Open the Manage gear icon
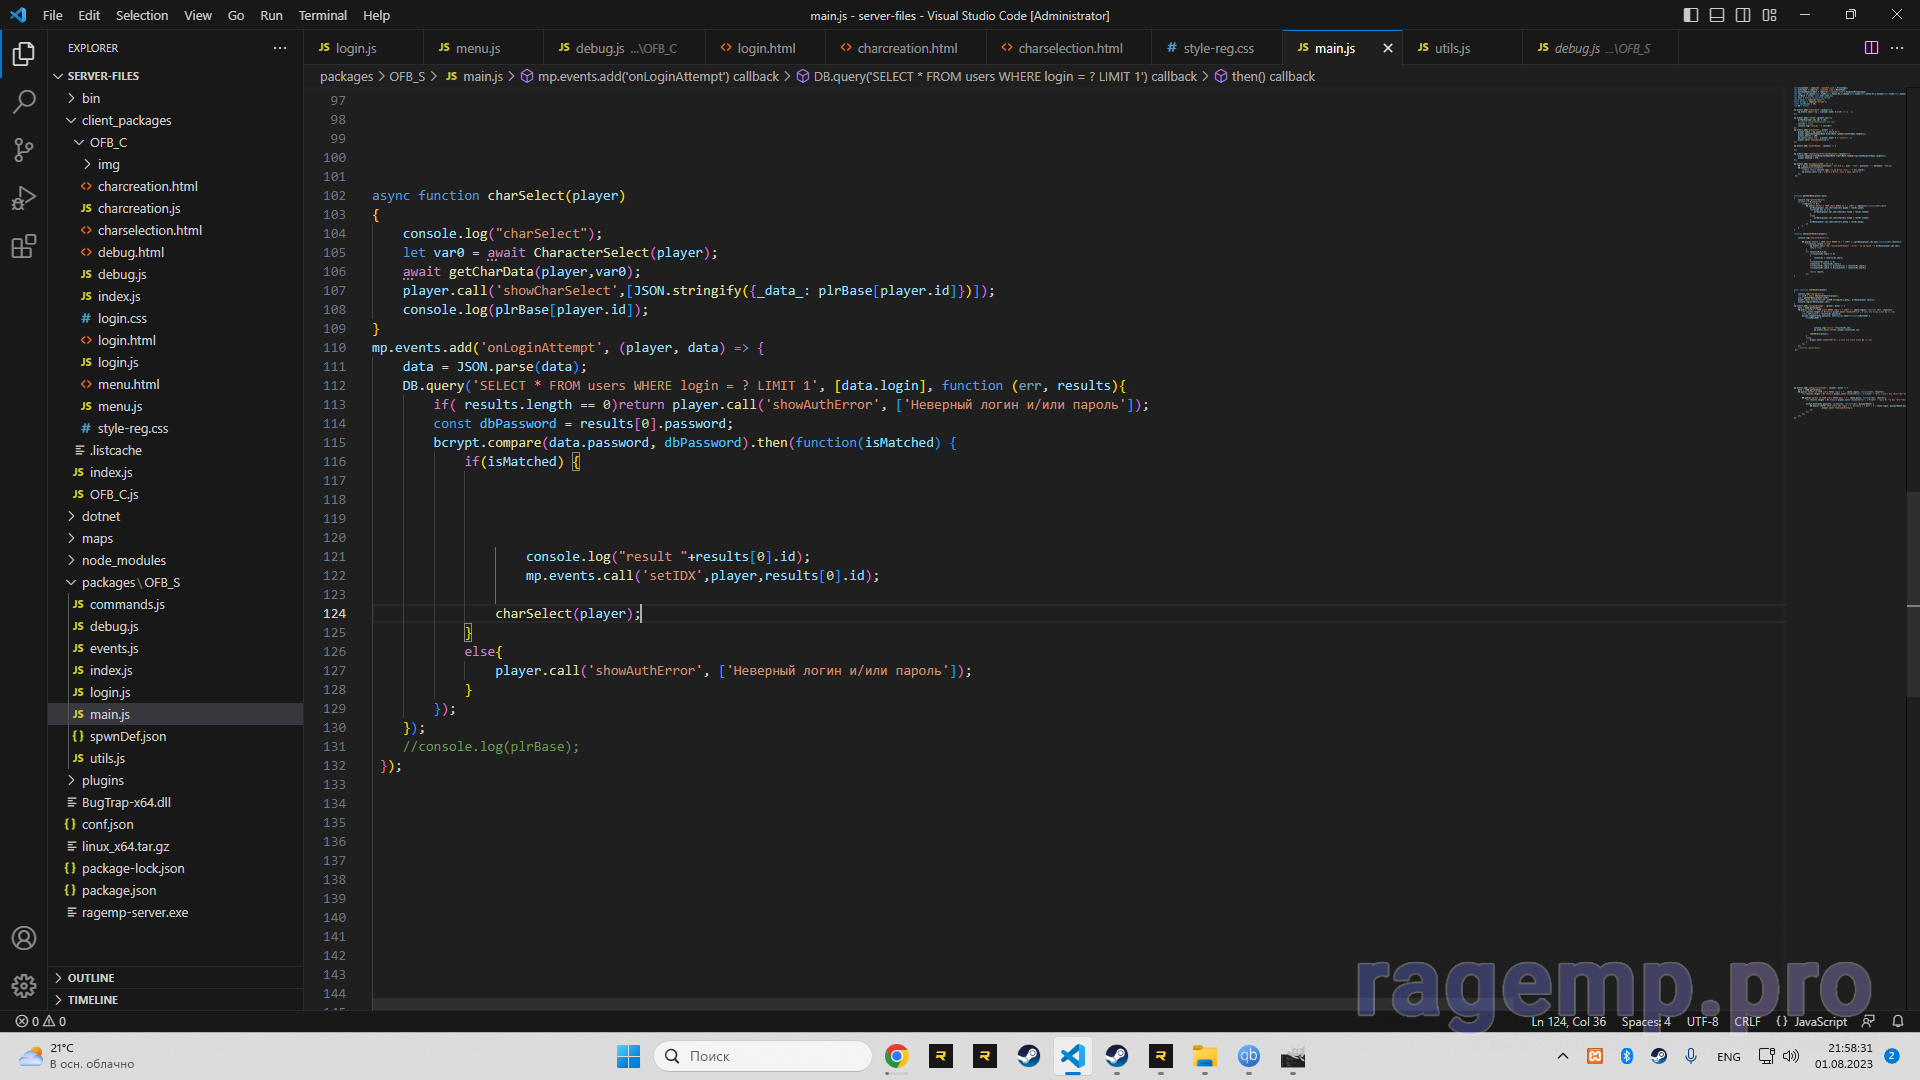Viewport: 1920px width, 1080px height. pos(24,986)
